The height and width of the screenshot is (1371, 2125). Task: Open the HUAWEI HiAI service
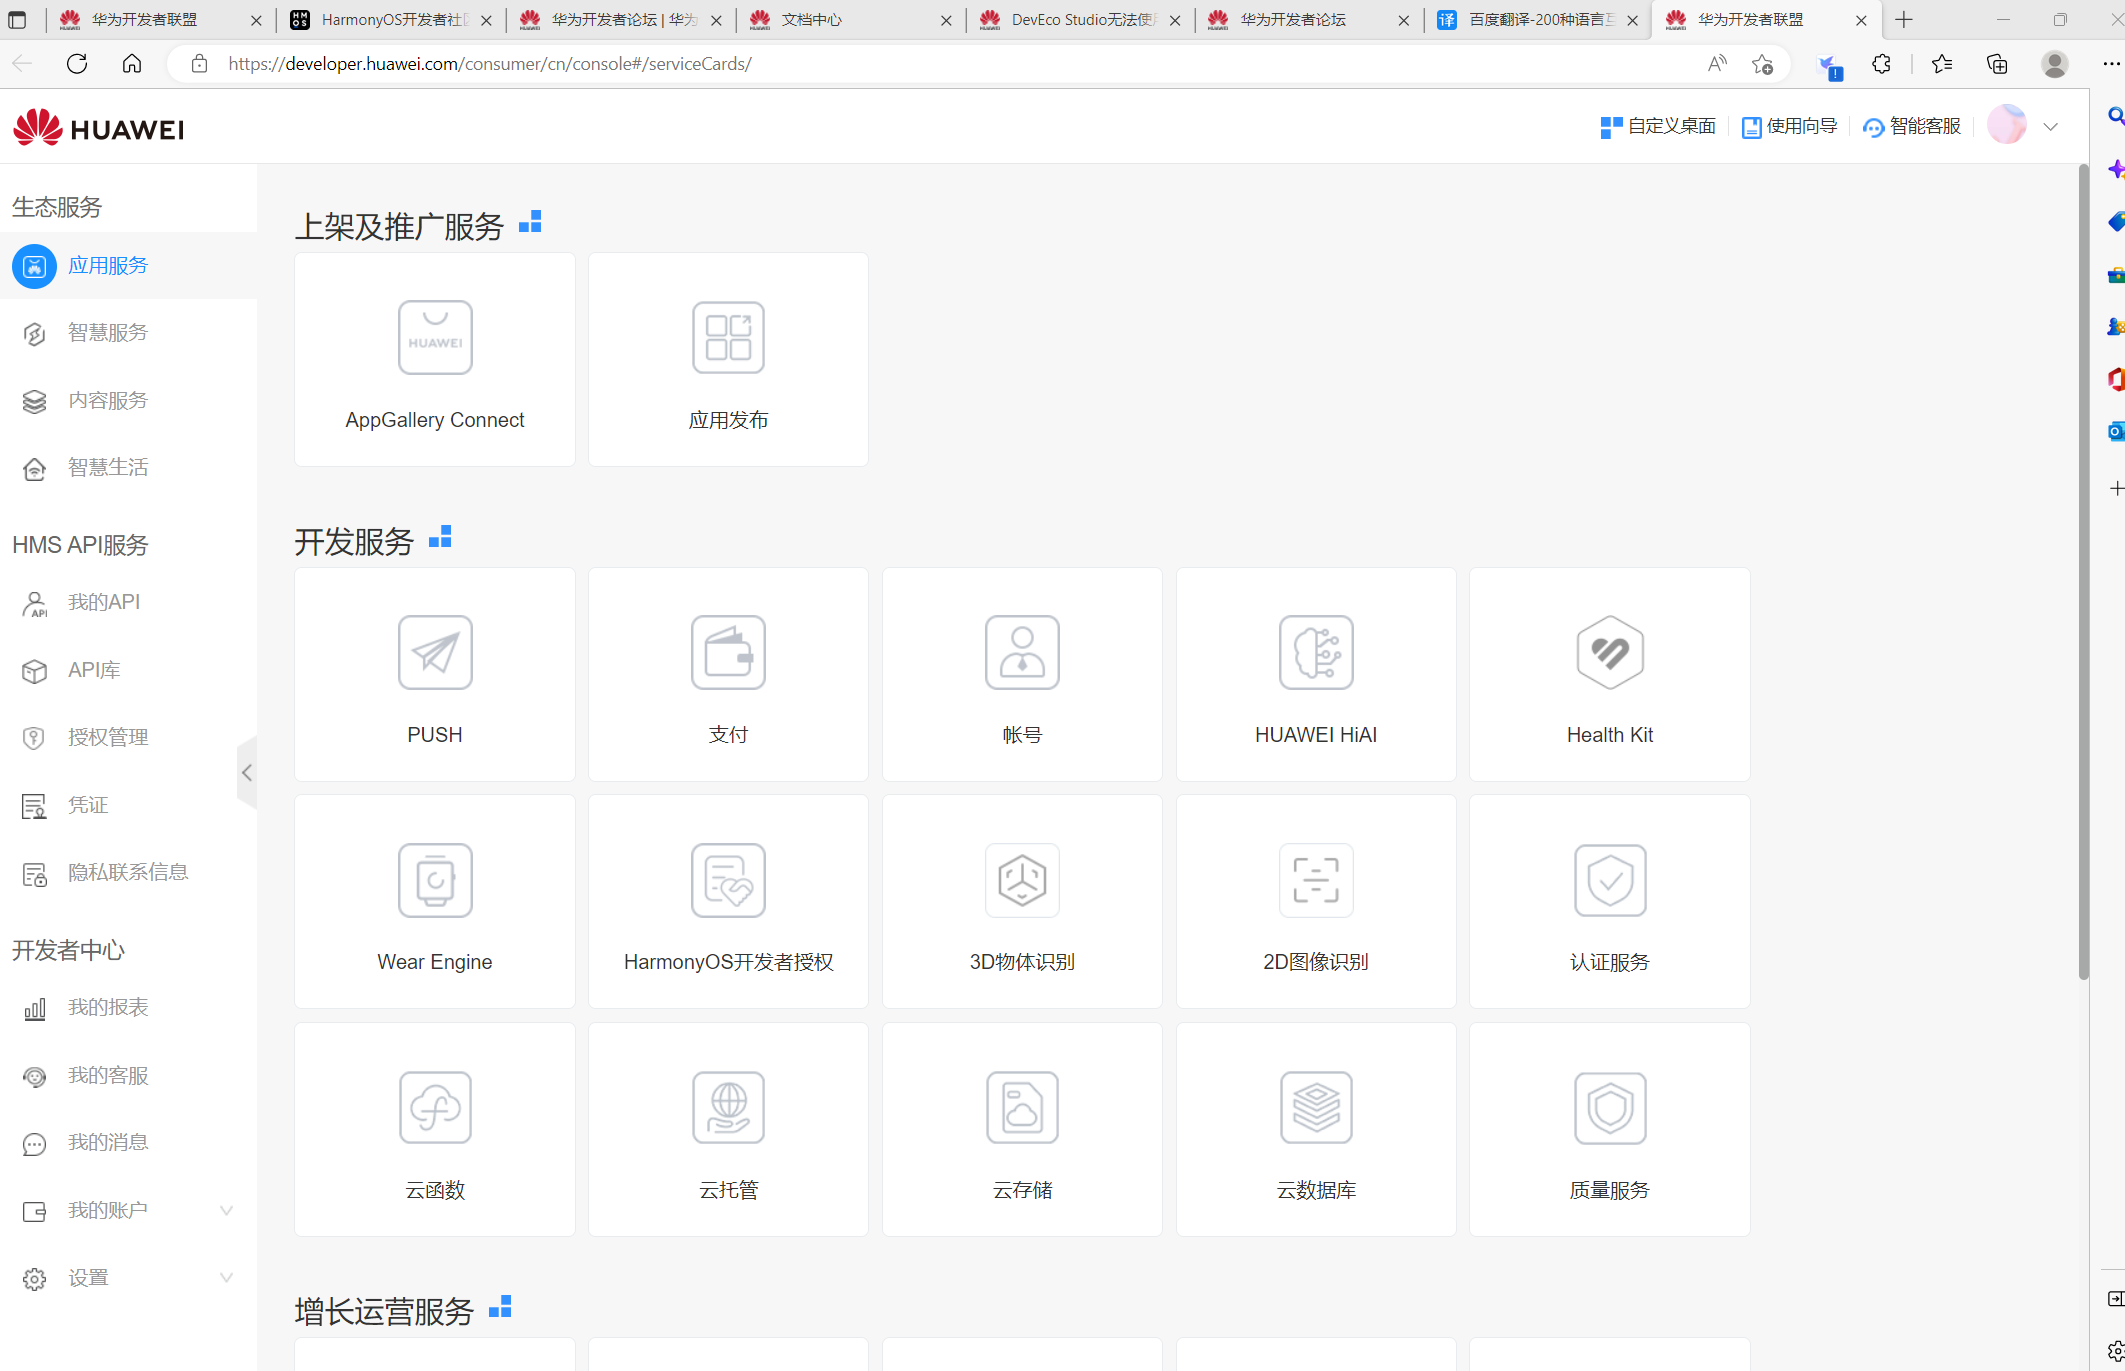coord(1316,674)
